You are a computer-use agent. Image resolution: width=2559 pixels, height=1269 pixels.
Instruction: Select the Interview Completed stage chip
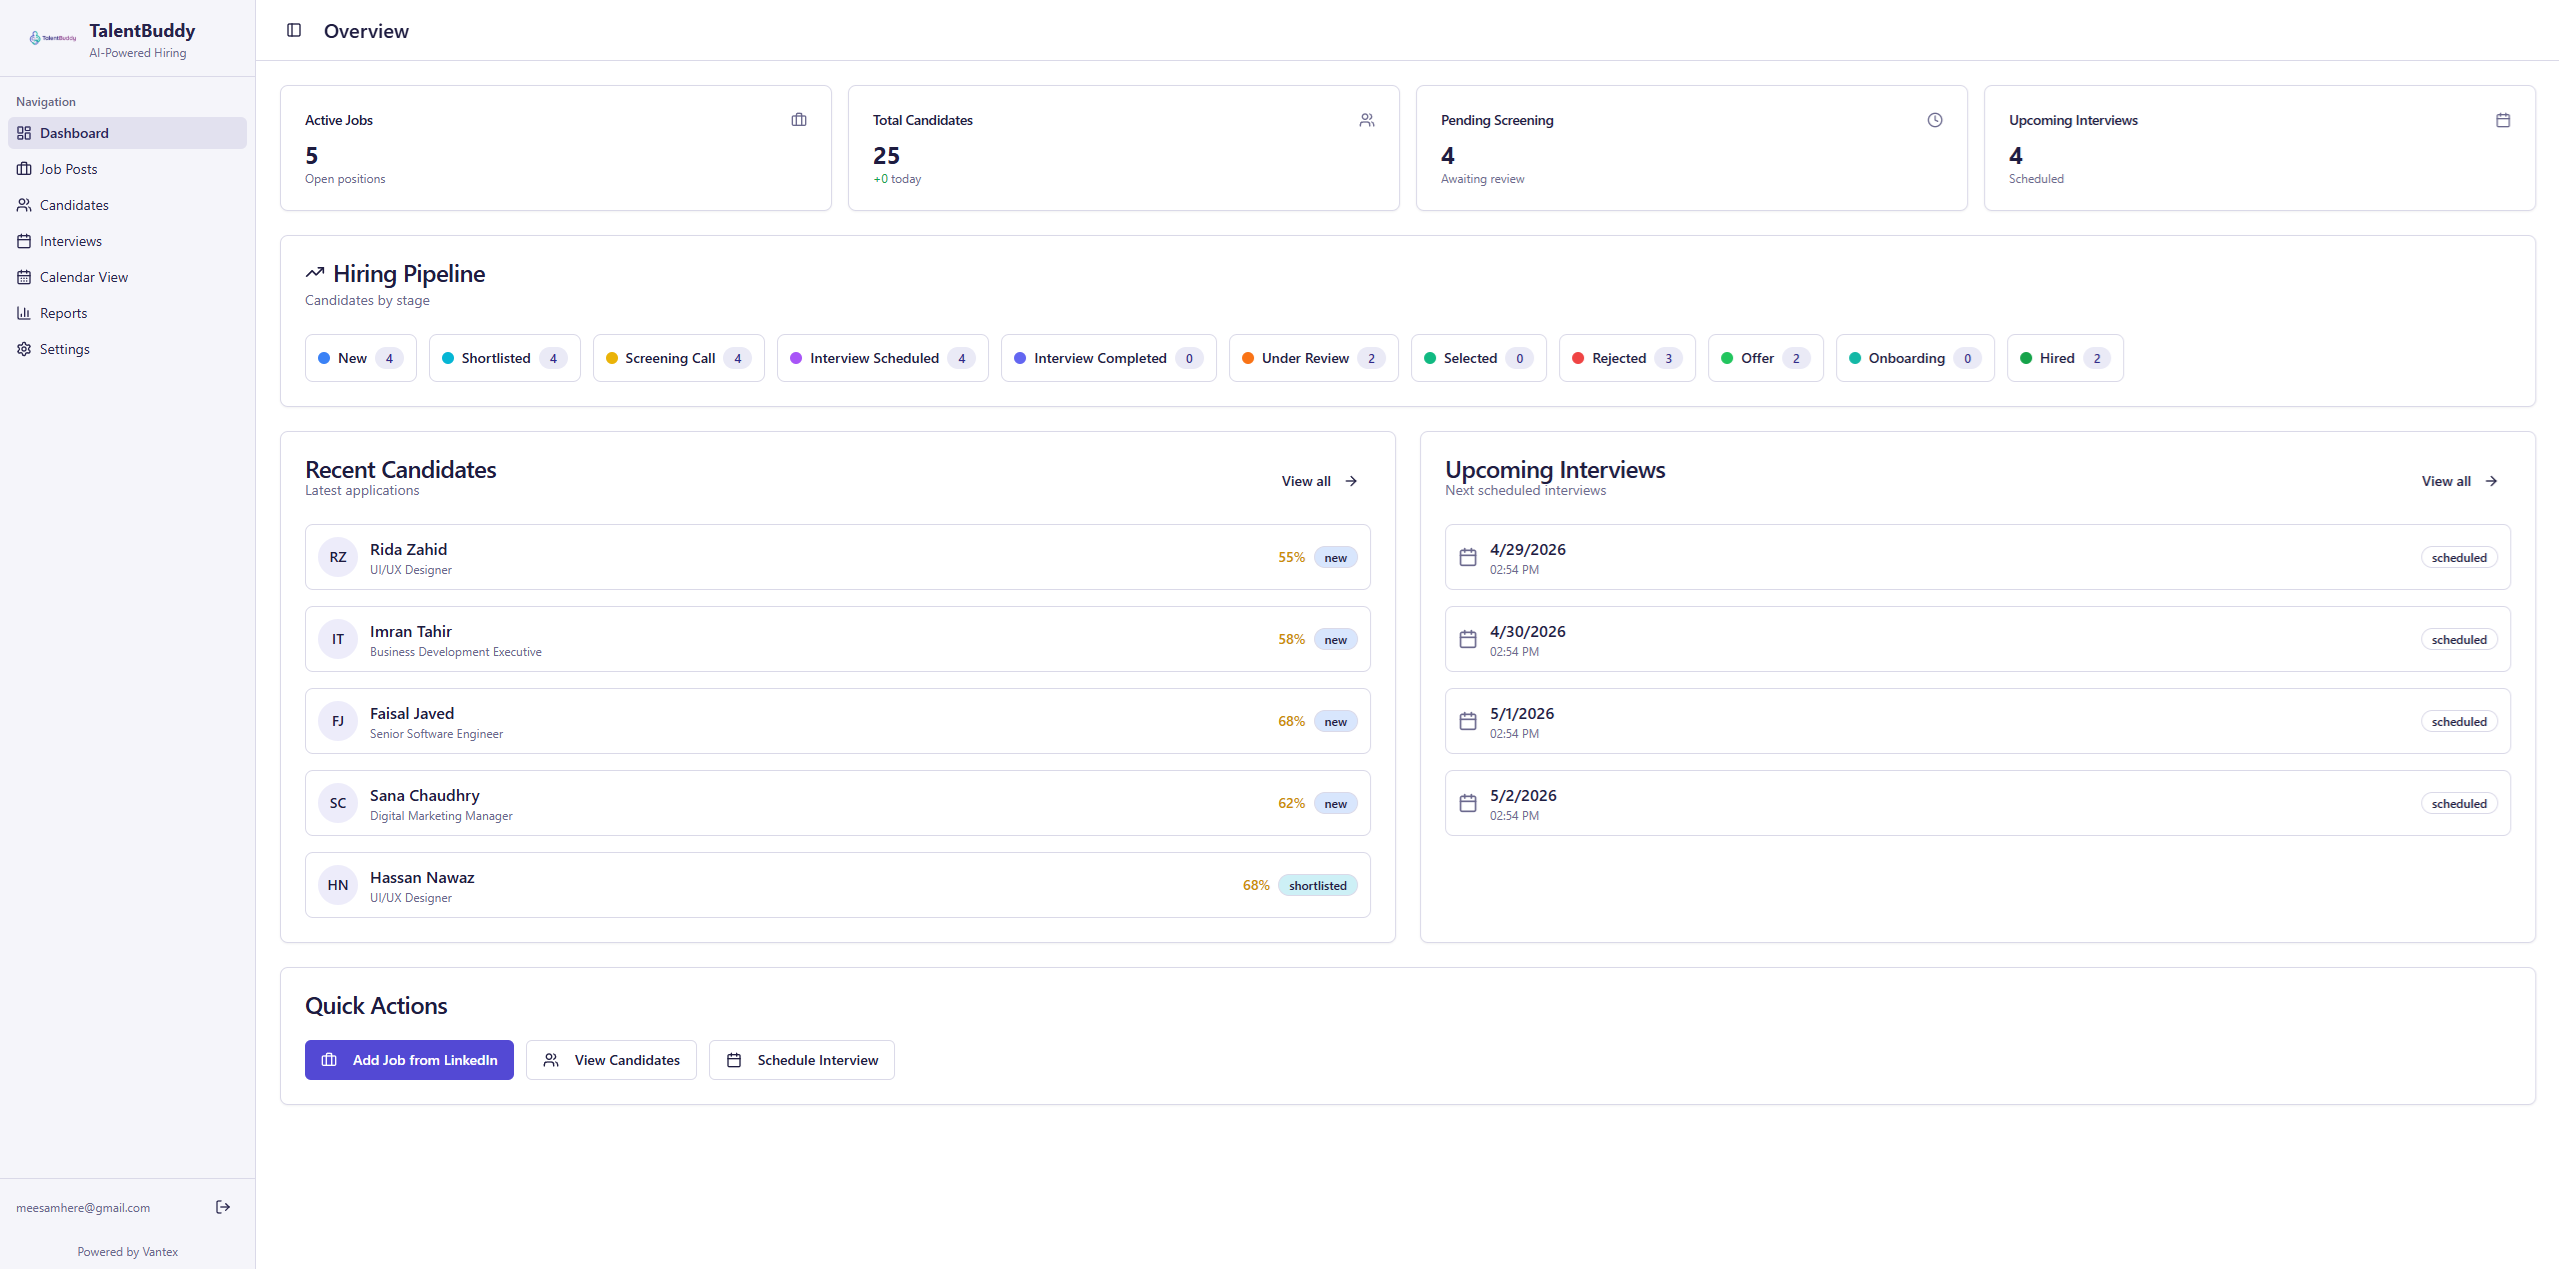[x=1109, y=358]
